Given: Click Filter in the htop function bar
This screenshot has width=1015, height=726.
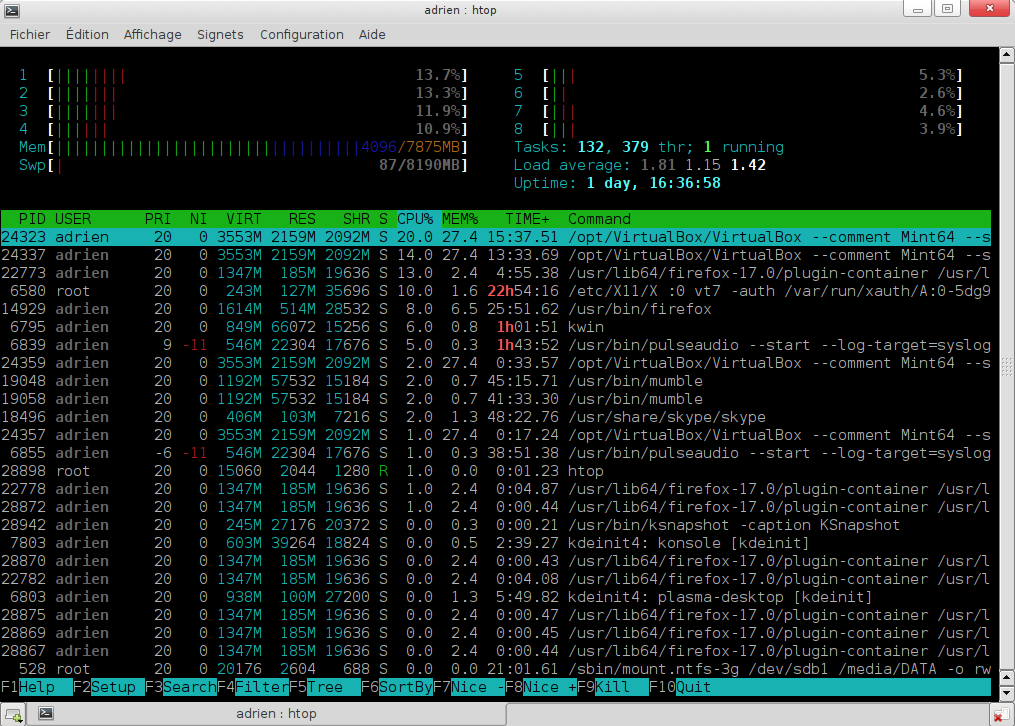Looking at the screenshot, I should pyautogui.click(x=262, y=687).
